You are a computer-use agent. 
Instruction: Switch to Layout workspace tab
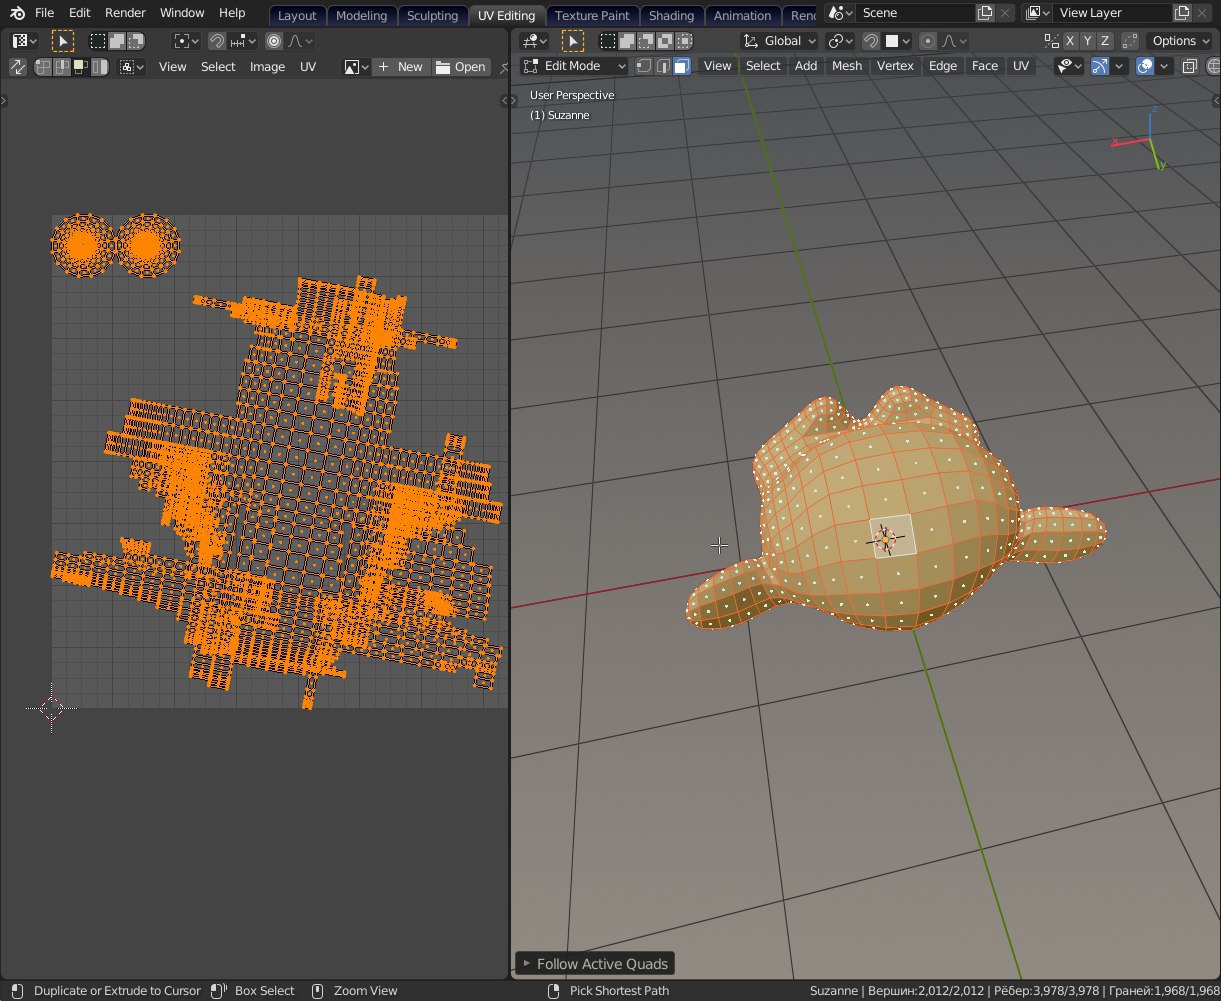click(297, 15)
